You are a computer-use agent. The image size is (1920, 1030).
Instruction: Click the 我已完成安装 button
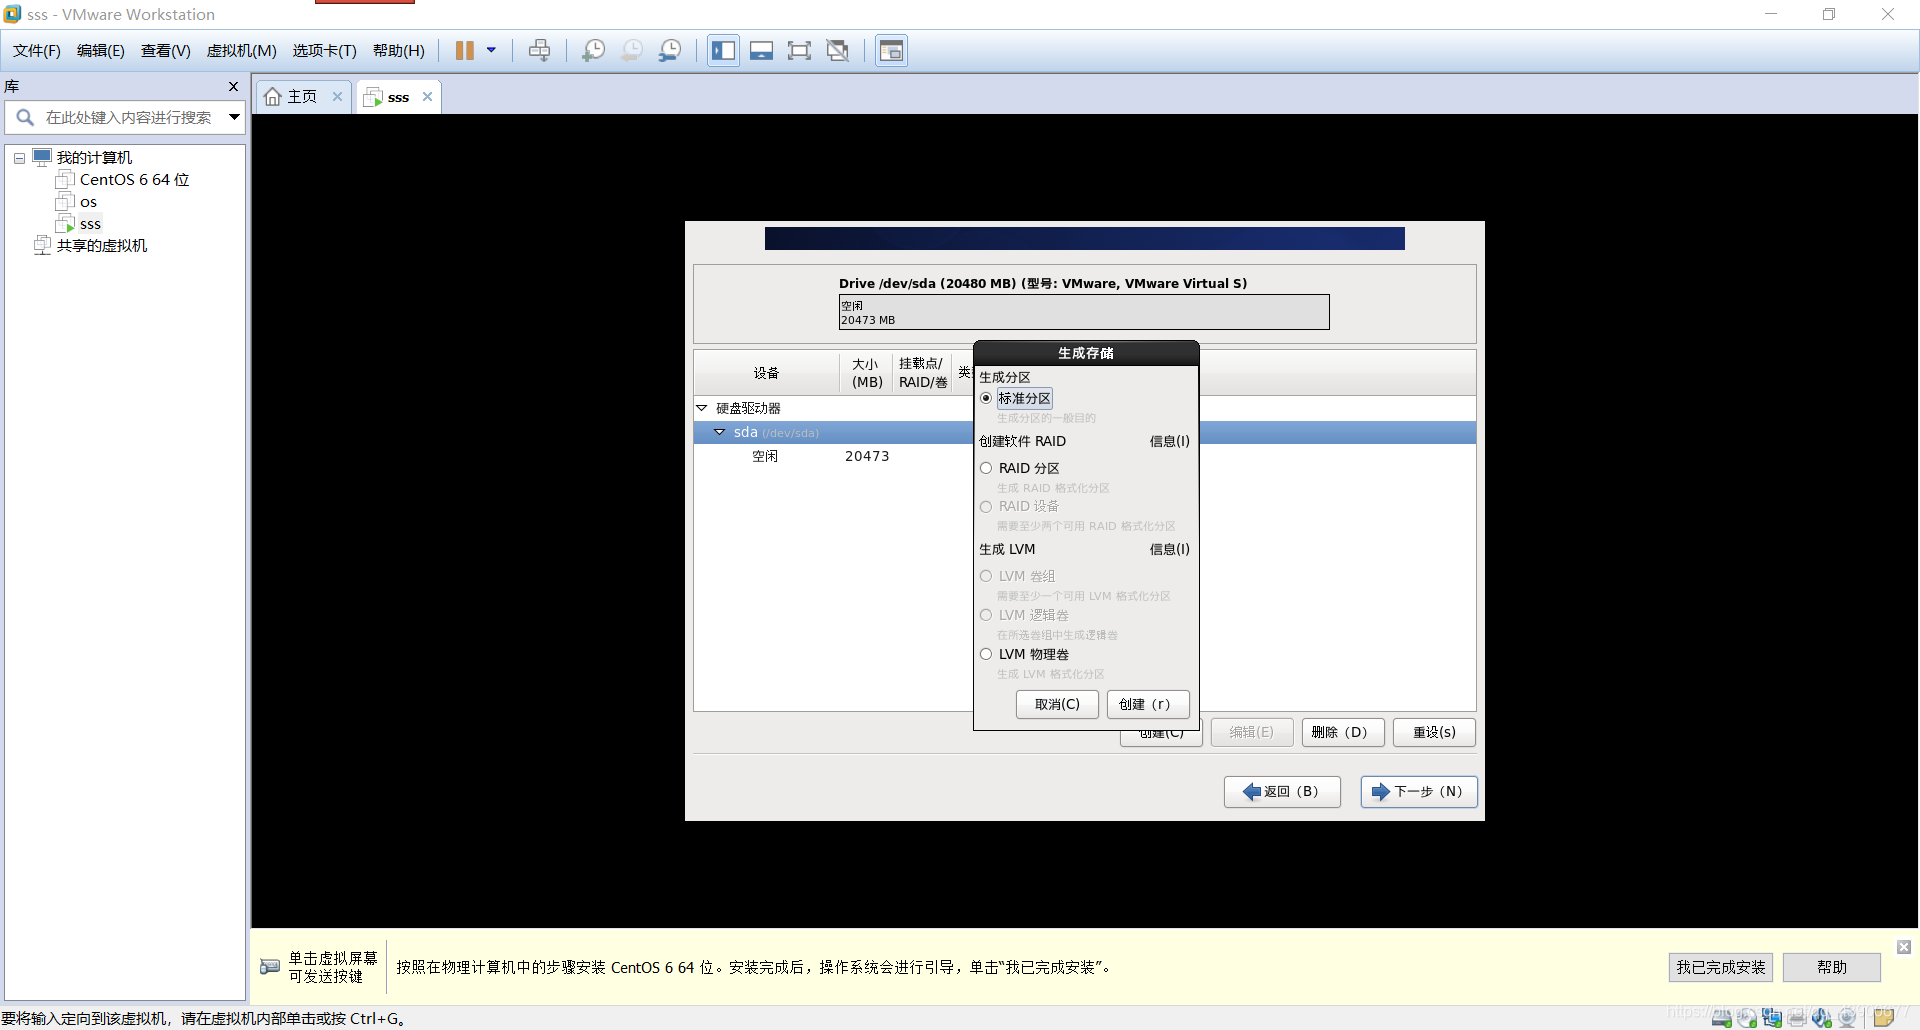click(x=1720, y=967)
